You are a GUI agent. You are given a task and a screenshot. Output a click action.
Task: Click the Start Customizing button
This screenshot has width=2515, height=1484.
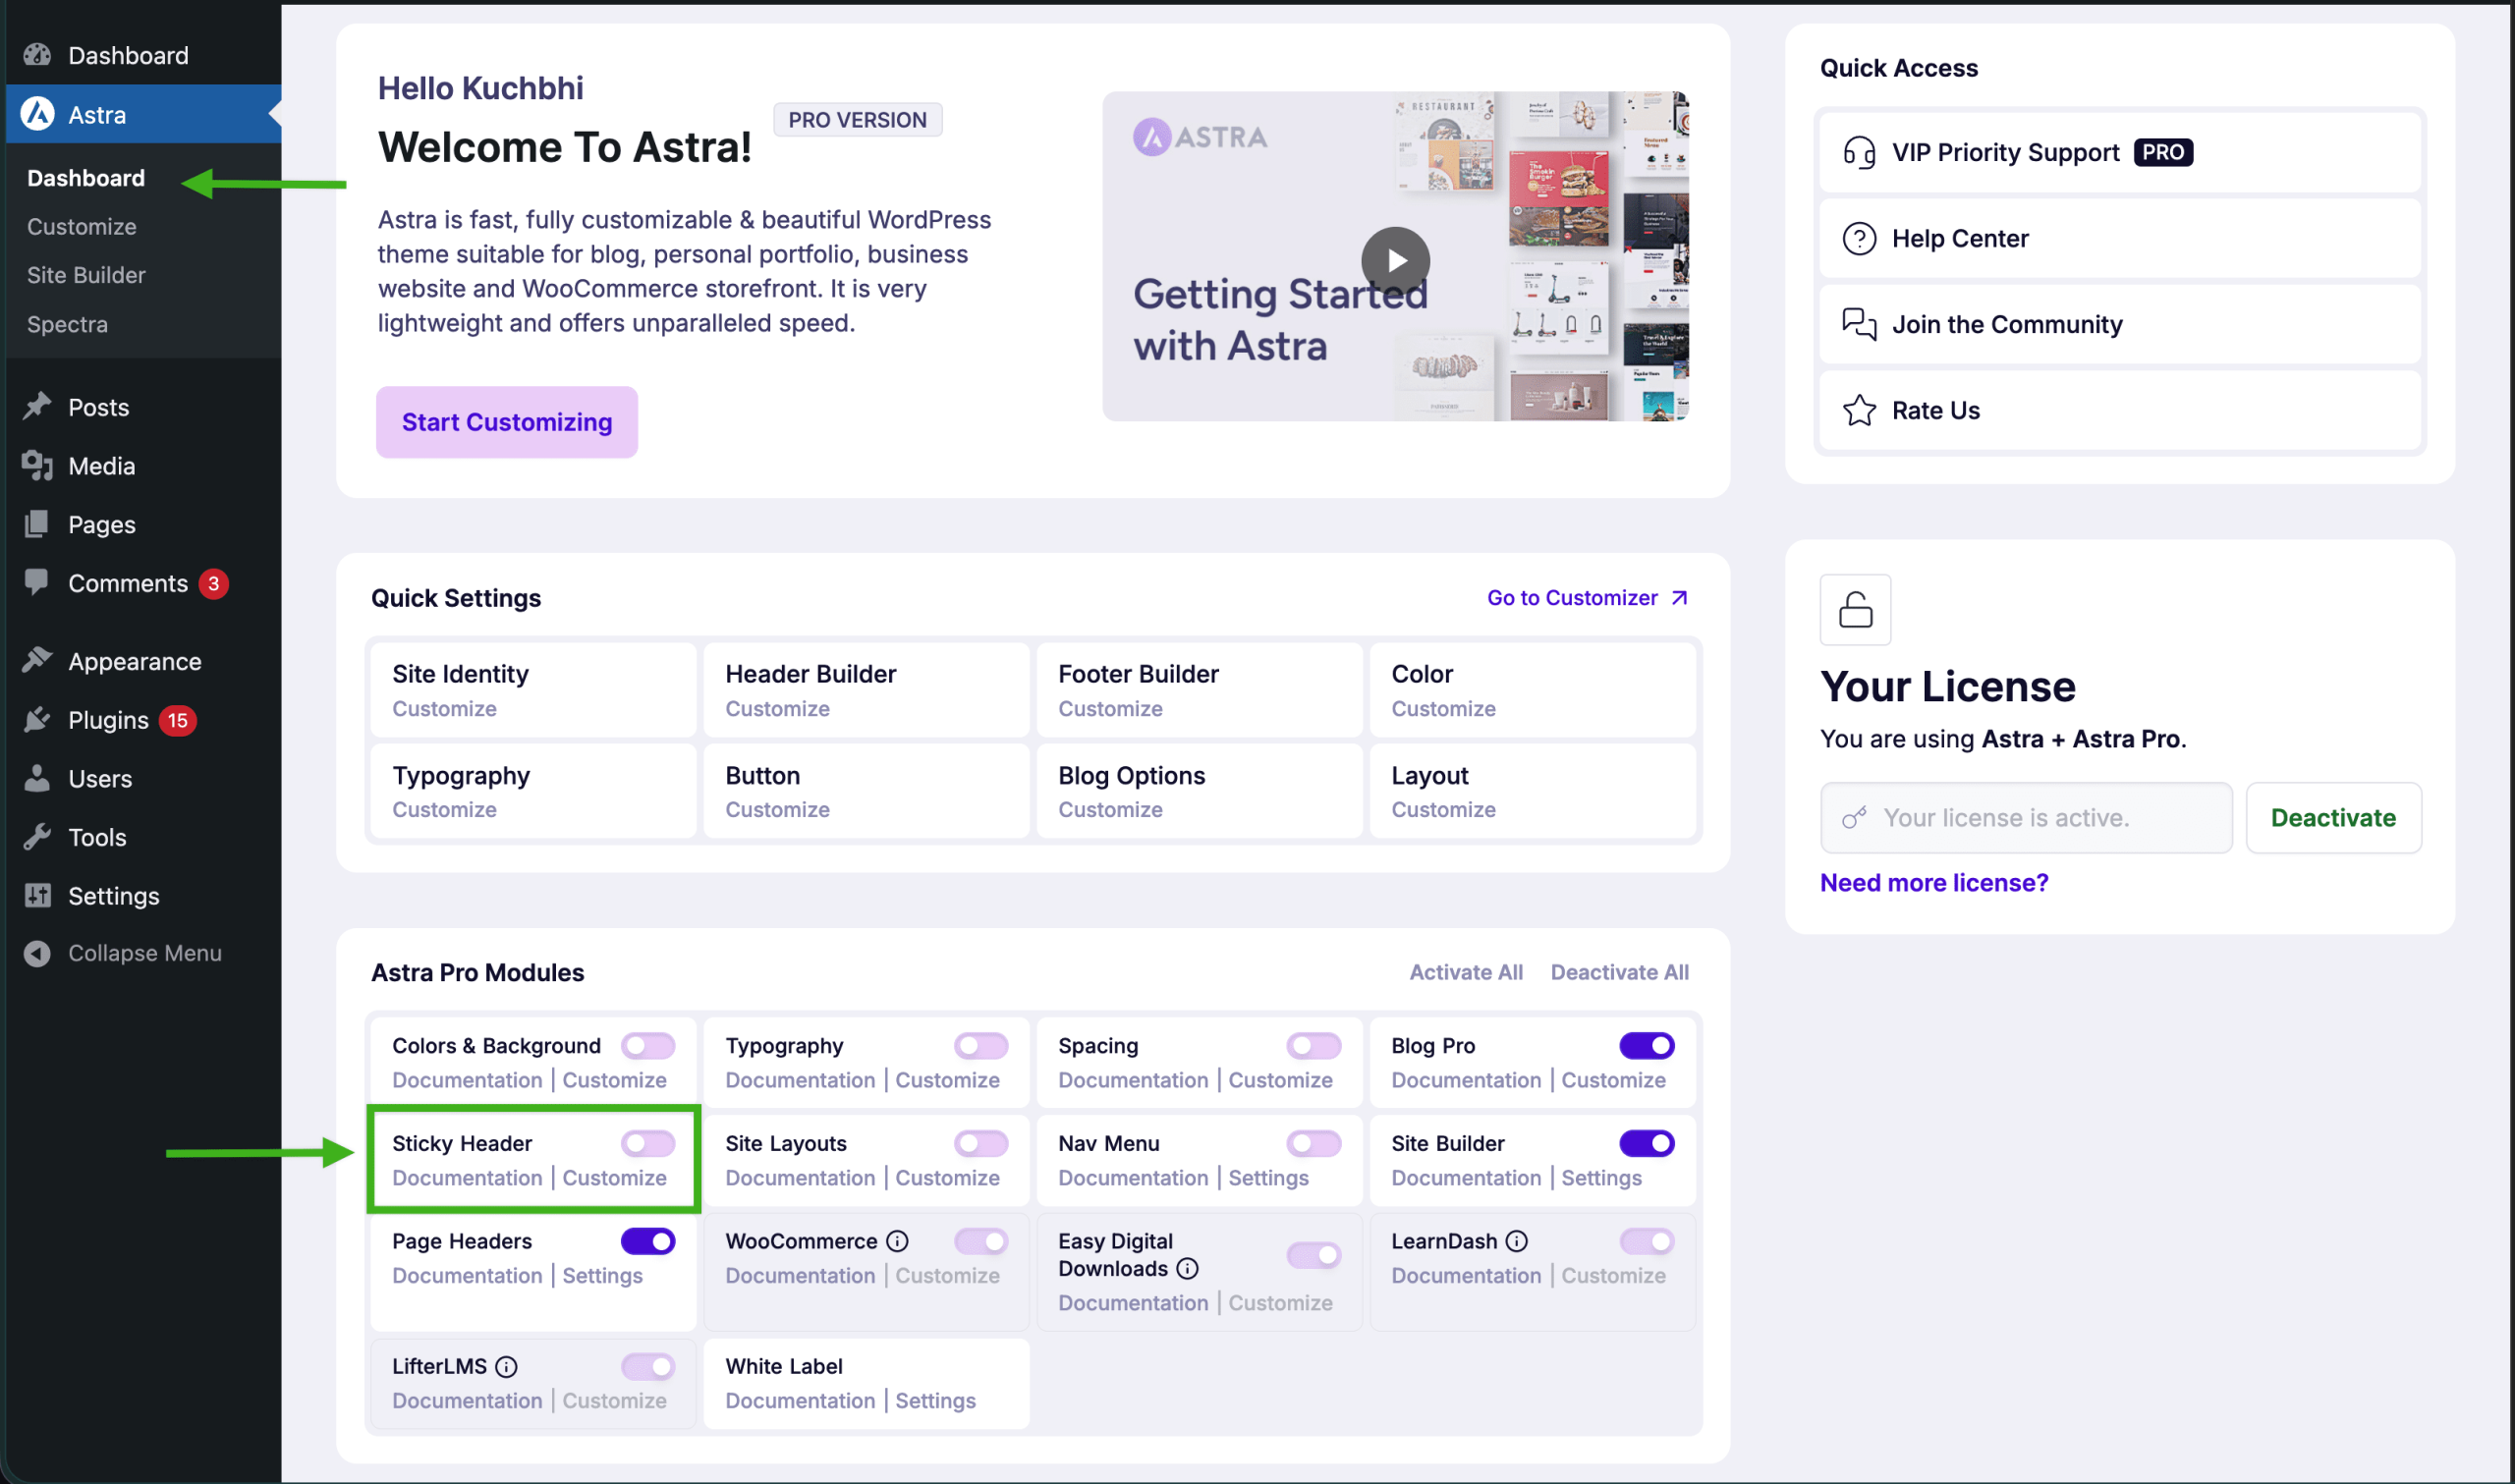(x=506, y=422)
